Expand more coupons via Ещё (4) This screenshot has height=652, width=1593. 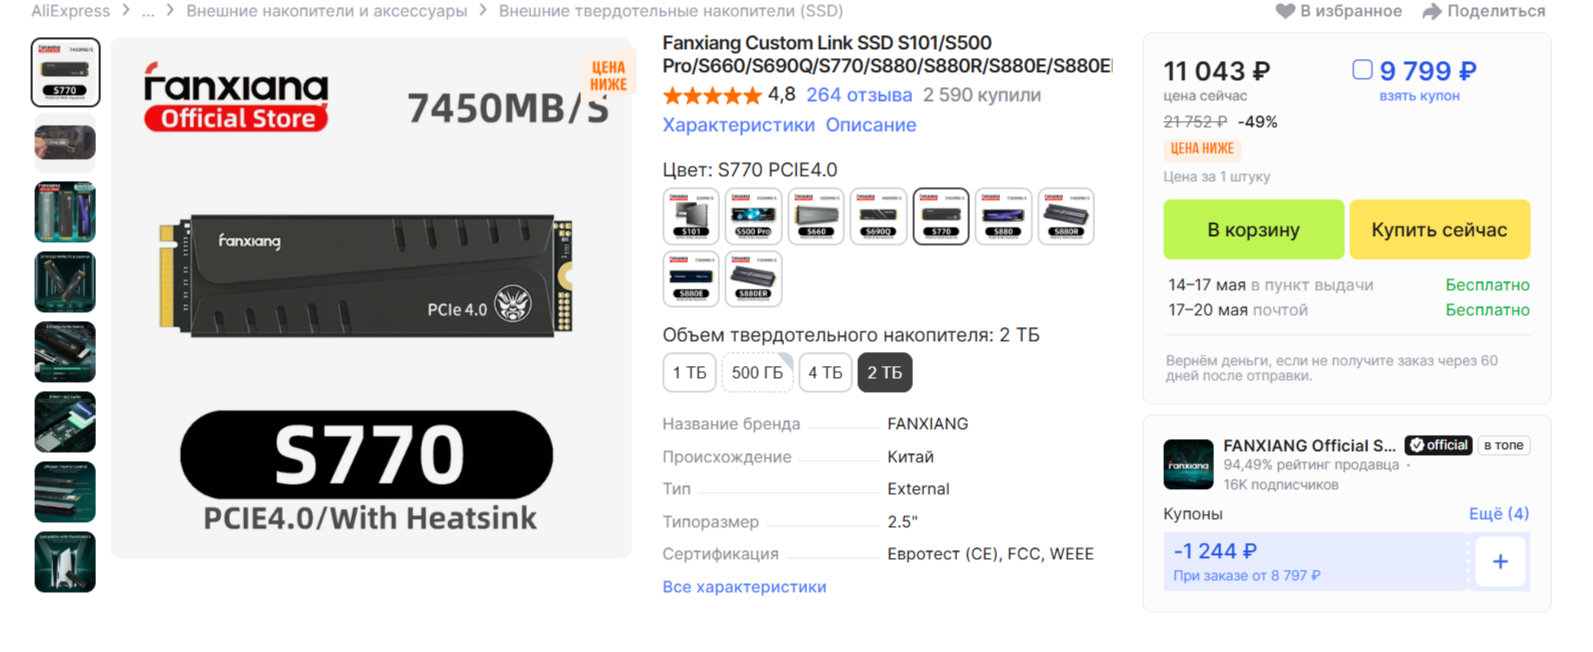(x=1498, y=514)
